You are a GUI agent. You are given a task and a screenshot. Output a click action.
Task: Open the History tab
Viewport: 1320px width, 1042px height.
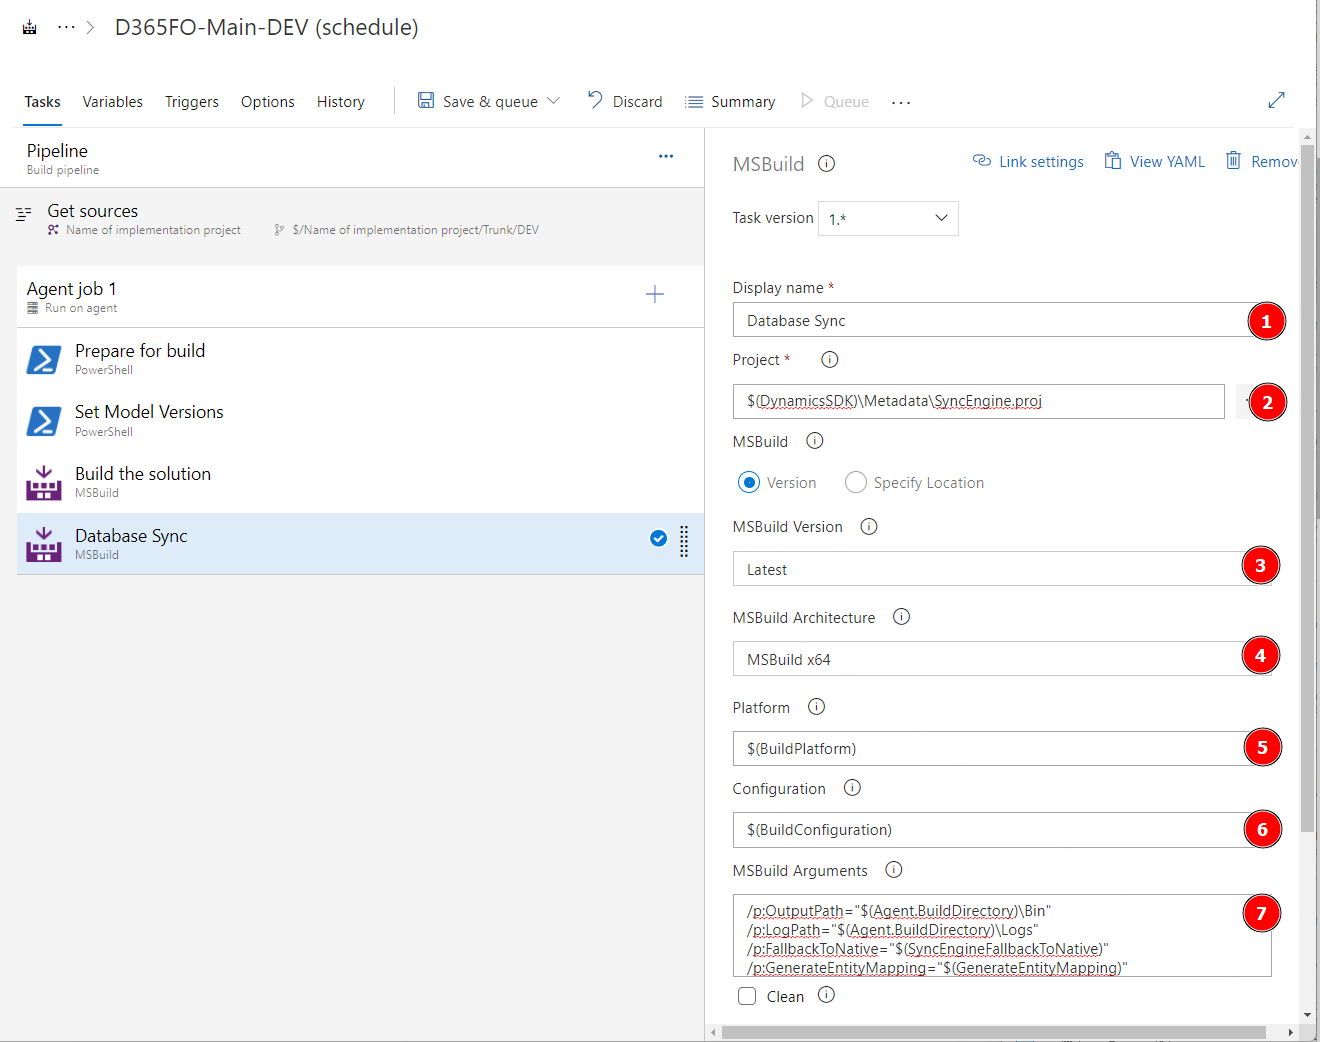(340, 101)
